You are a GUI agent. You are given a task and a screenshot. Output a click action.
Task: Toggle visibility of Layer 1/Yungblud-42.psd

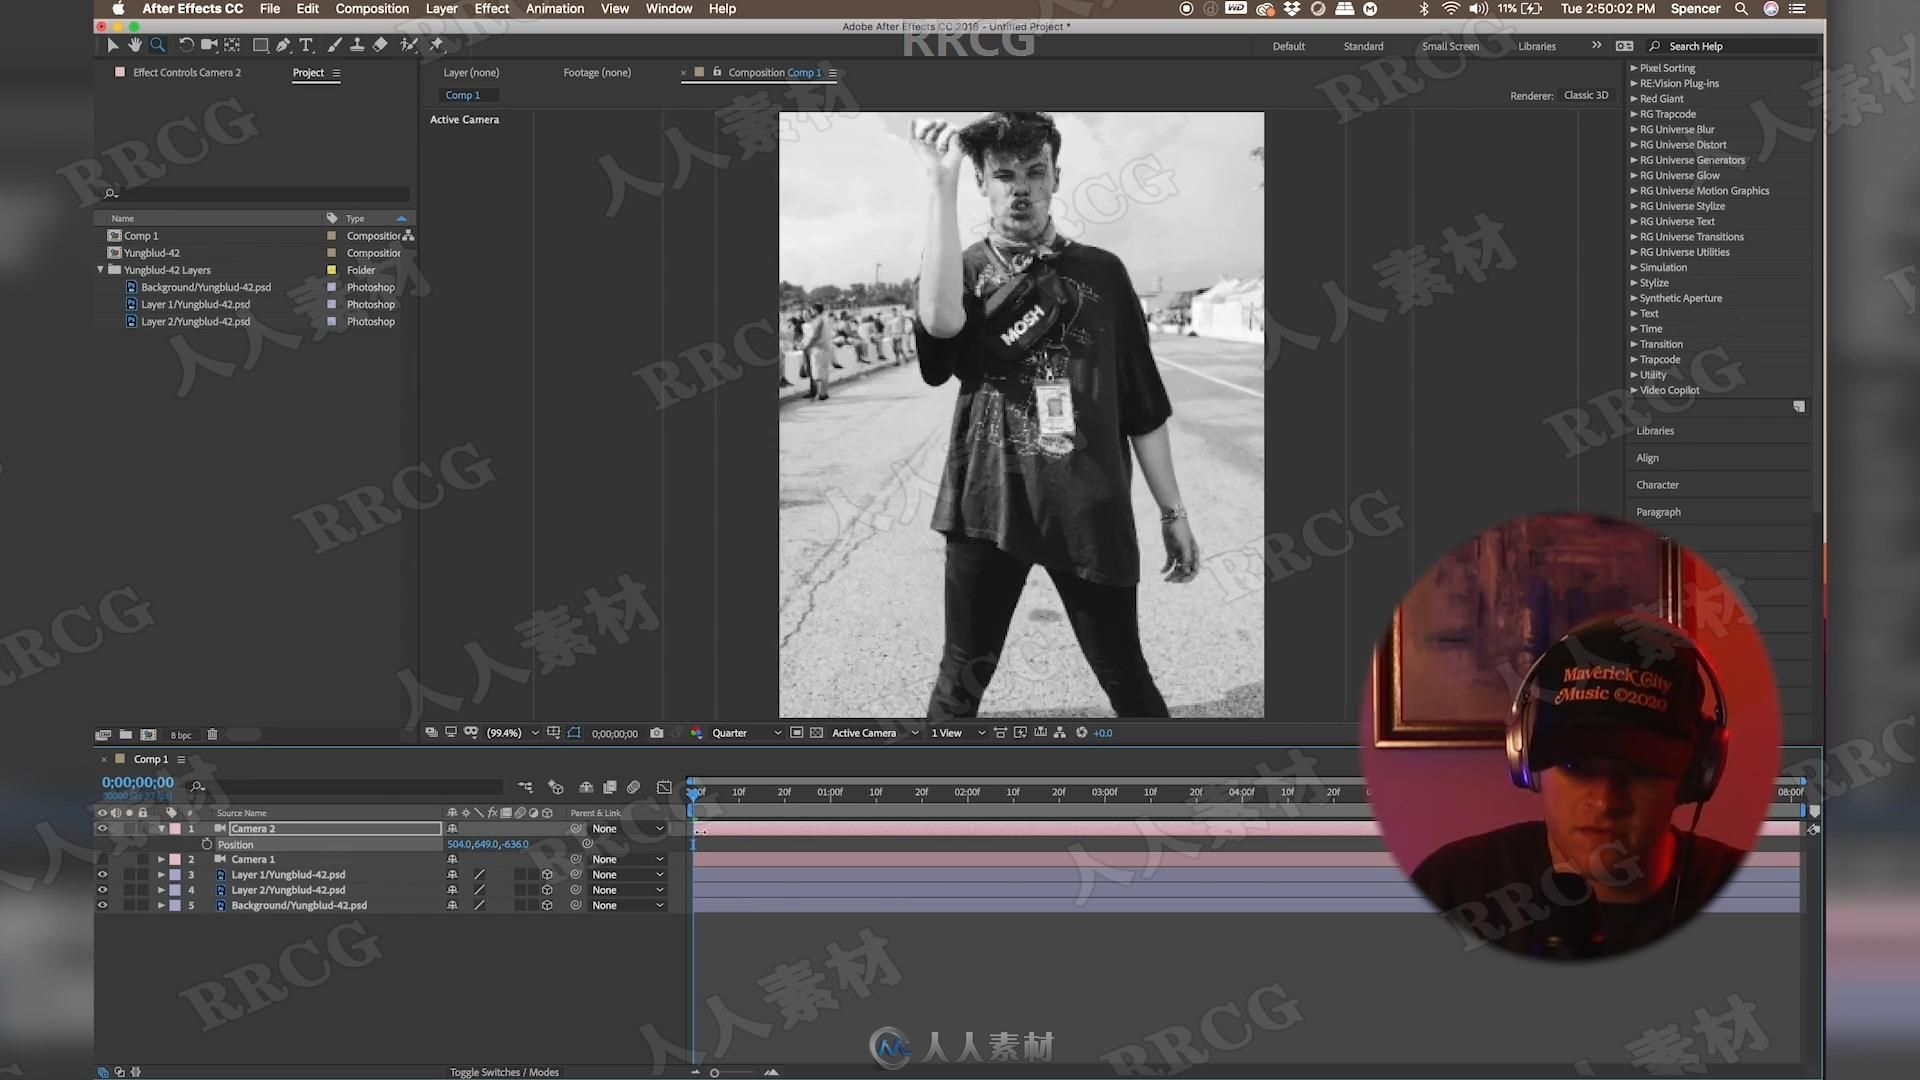103,874
